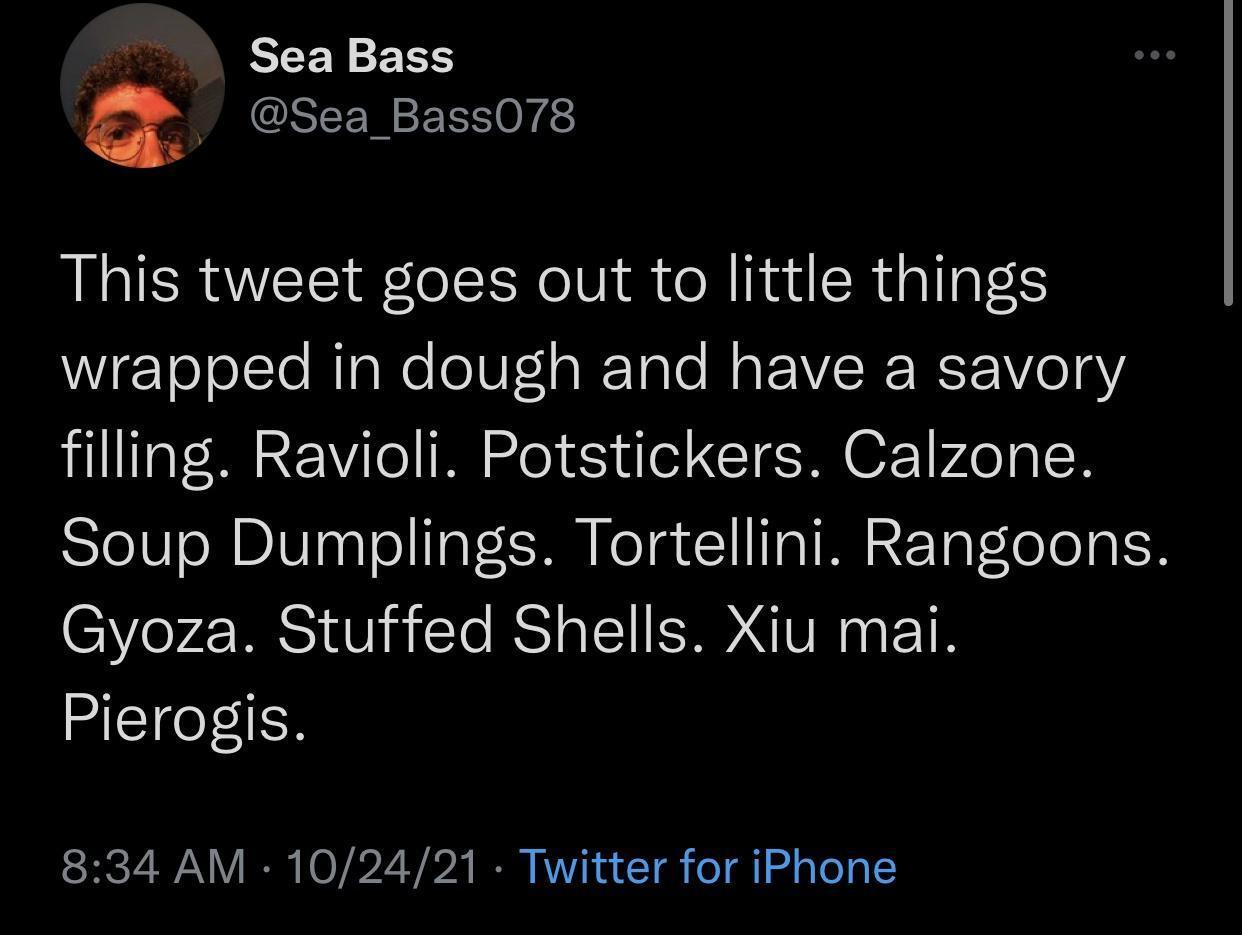The image size is (1242, 935).
Task: Follow the Twitter for iPhone source link
Action: 708,866
